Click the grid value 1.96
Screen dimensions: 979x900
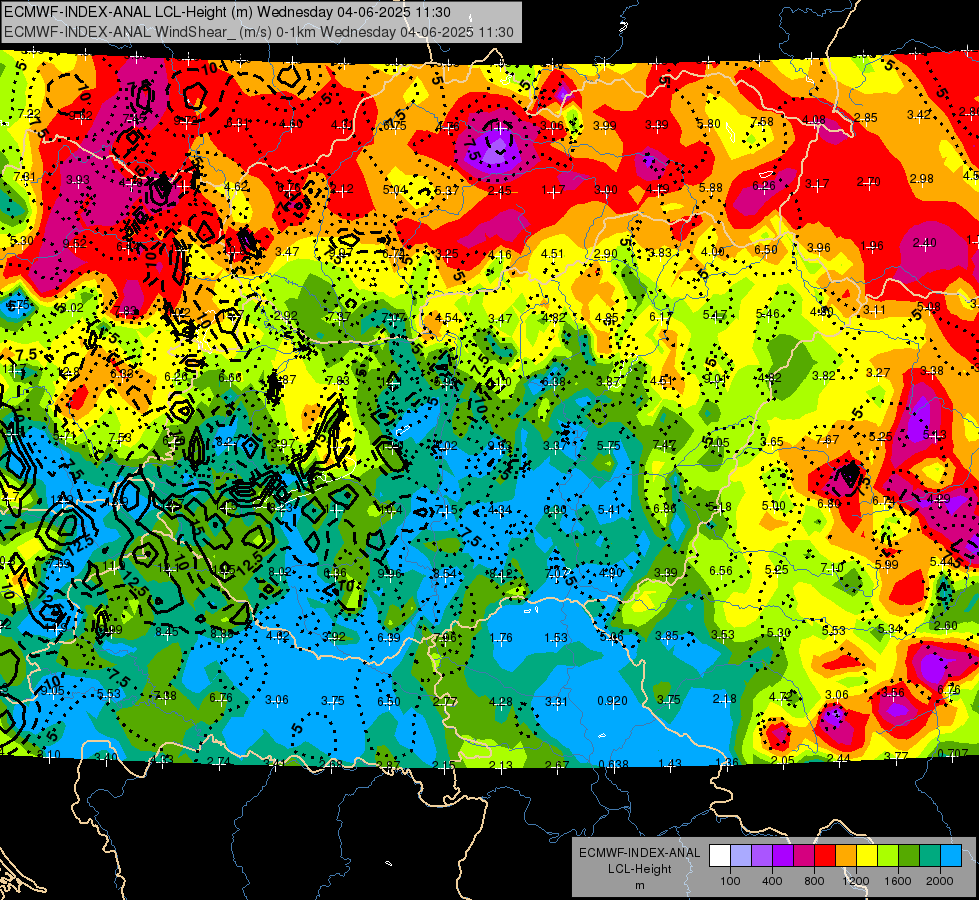click(872, 245)
